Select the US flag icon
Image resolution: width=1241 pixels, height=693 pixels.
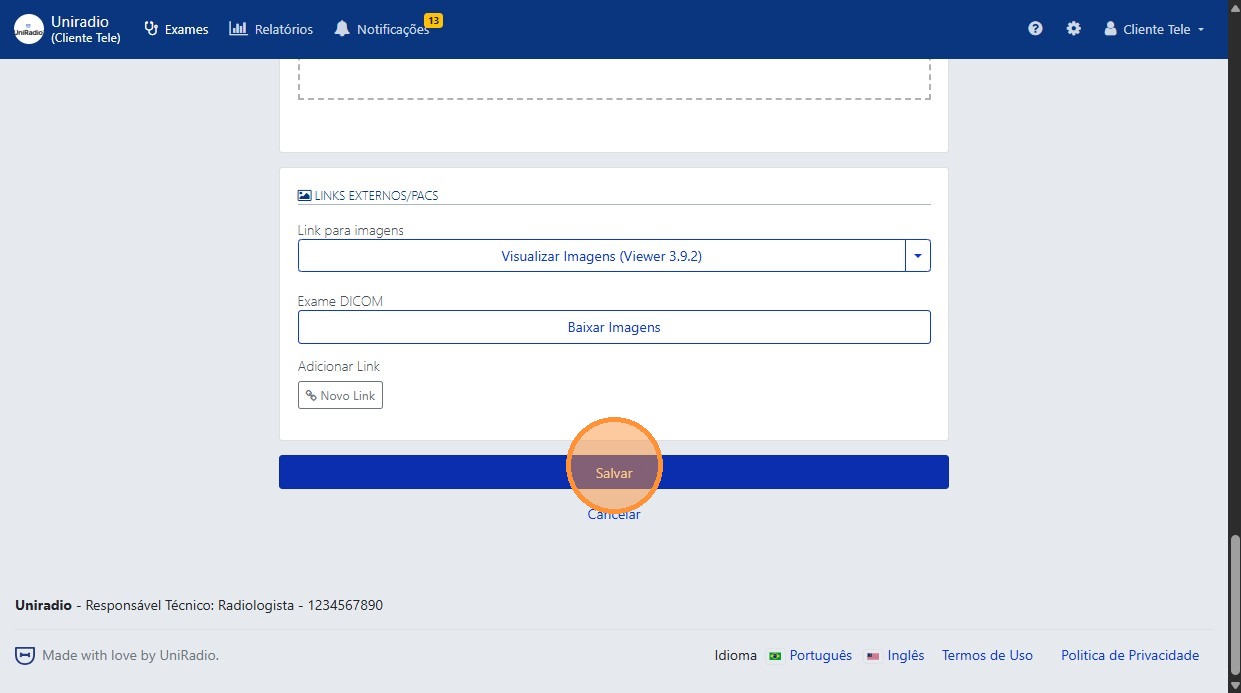[x=873, y=656]
